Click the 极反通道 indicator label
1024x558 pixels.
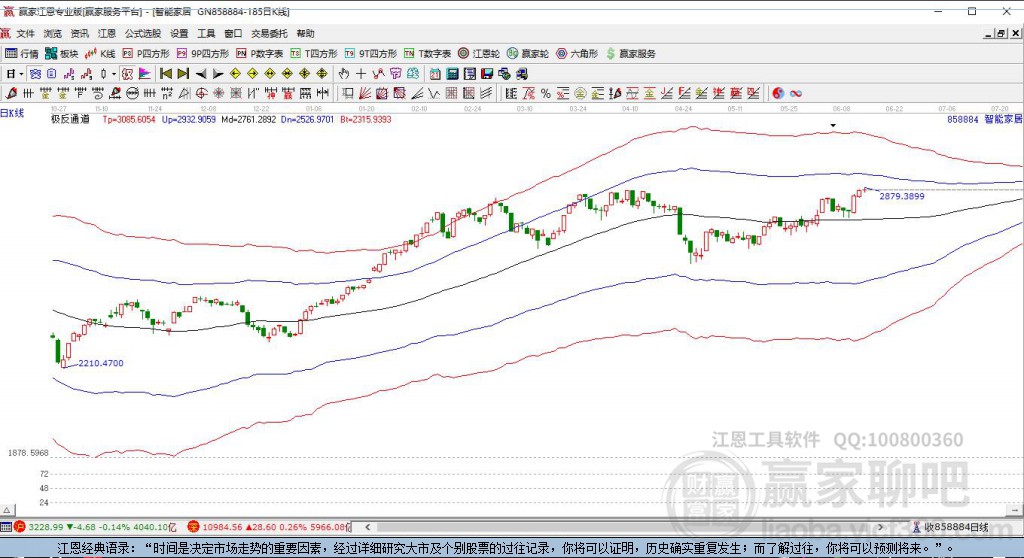click(71, 120)
